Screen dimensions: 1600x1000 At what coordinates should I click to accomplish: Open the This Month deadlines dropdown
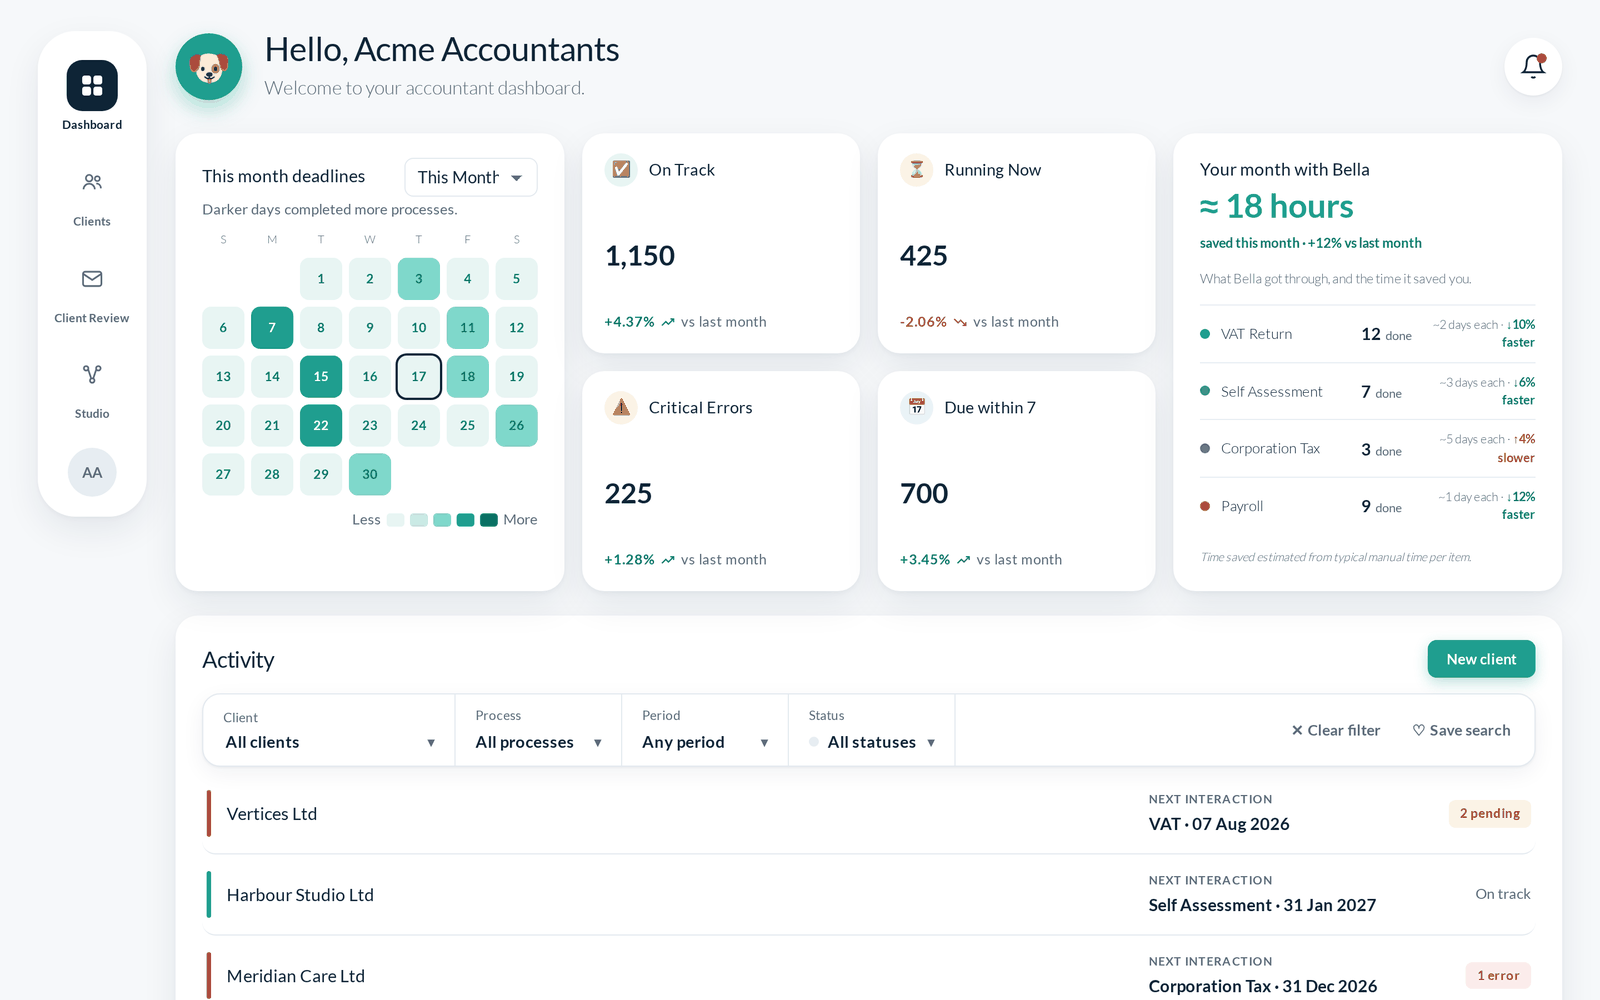coord(471,177)
